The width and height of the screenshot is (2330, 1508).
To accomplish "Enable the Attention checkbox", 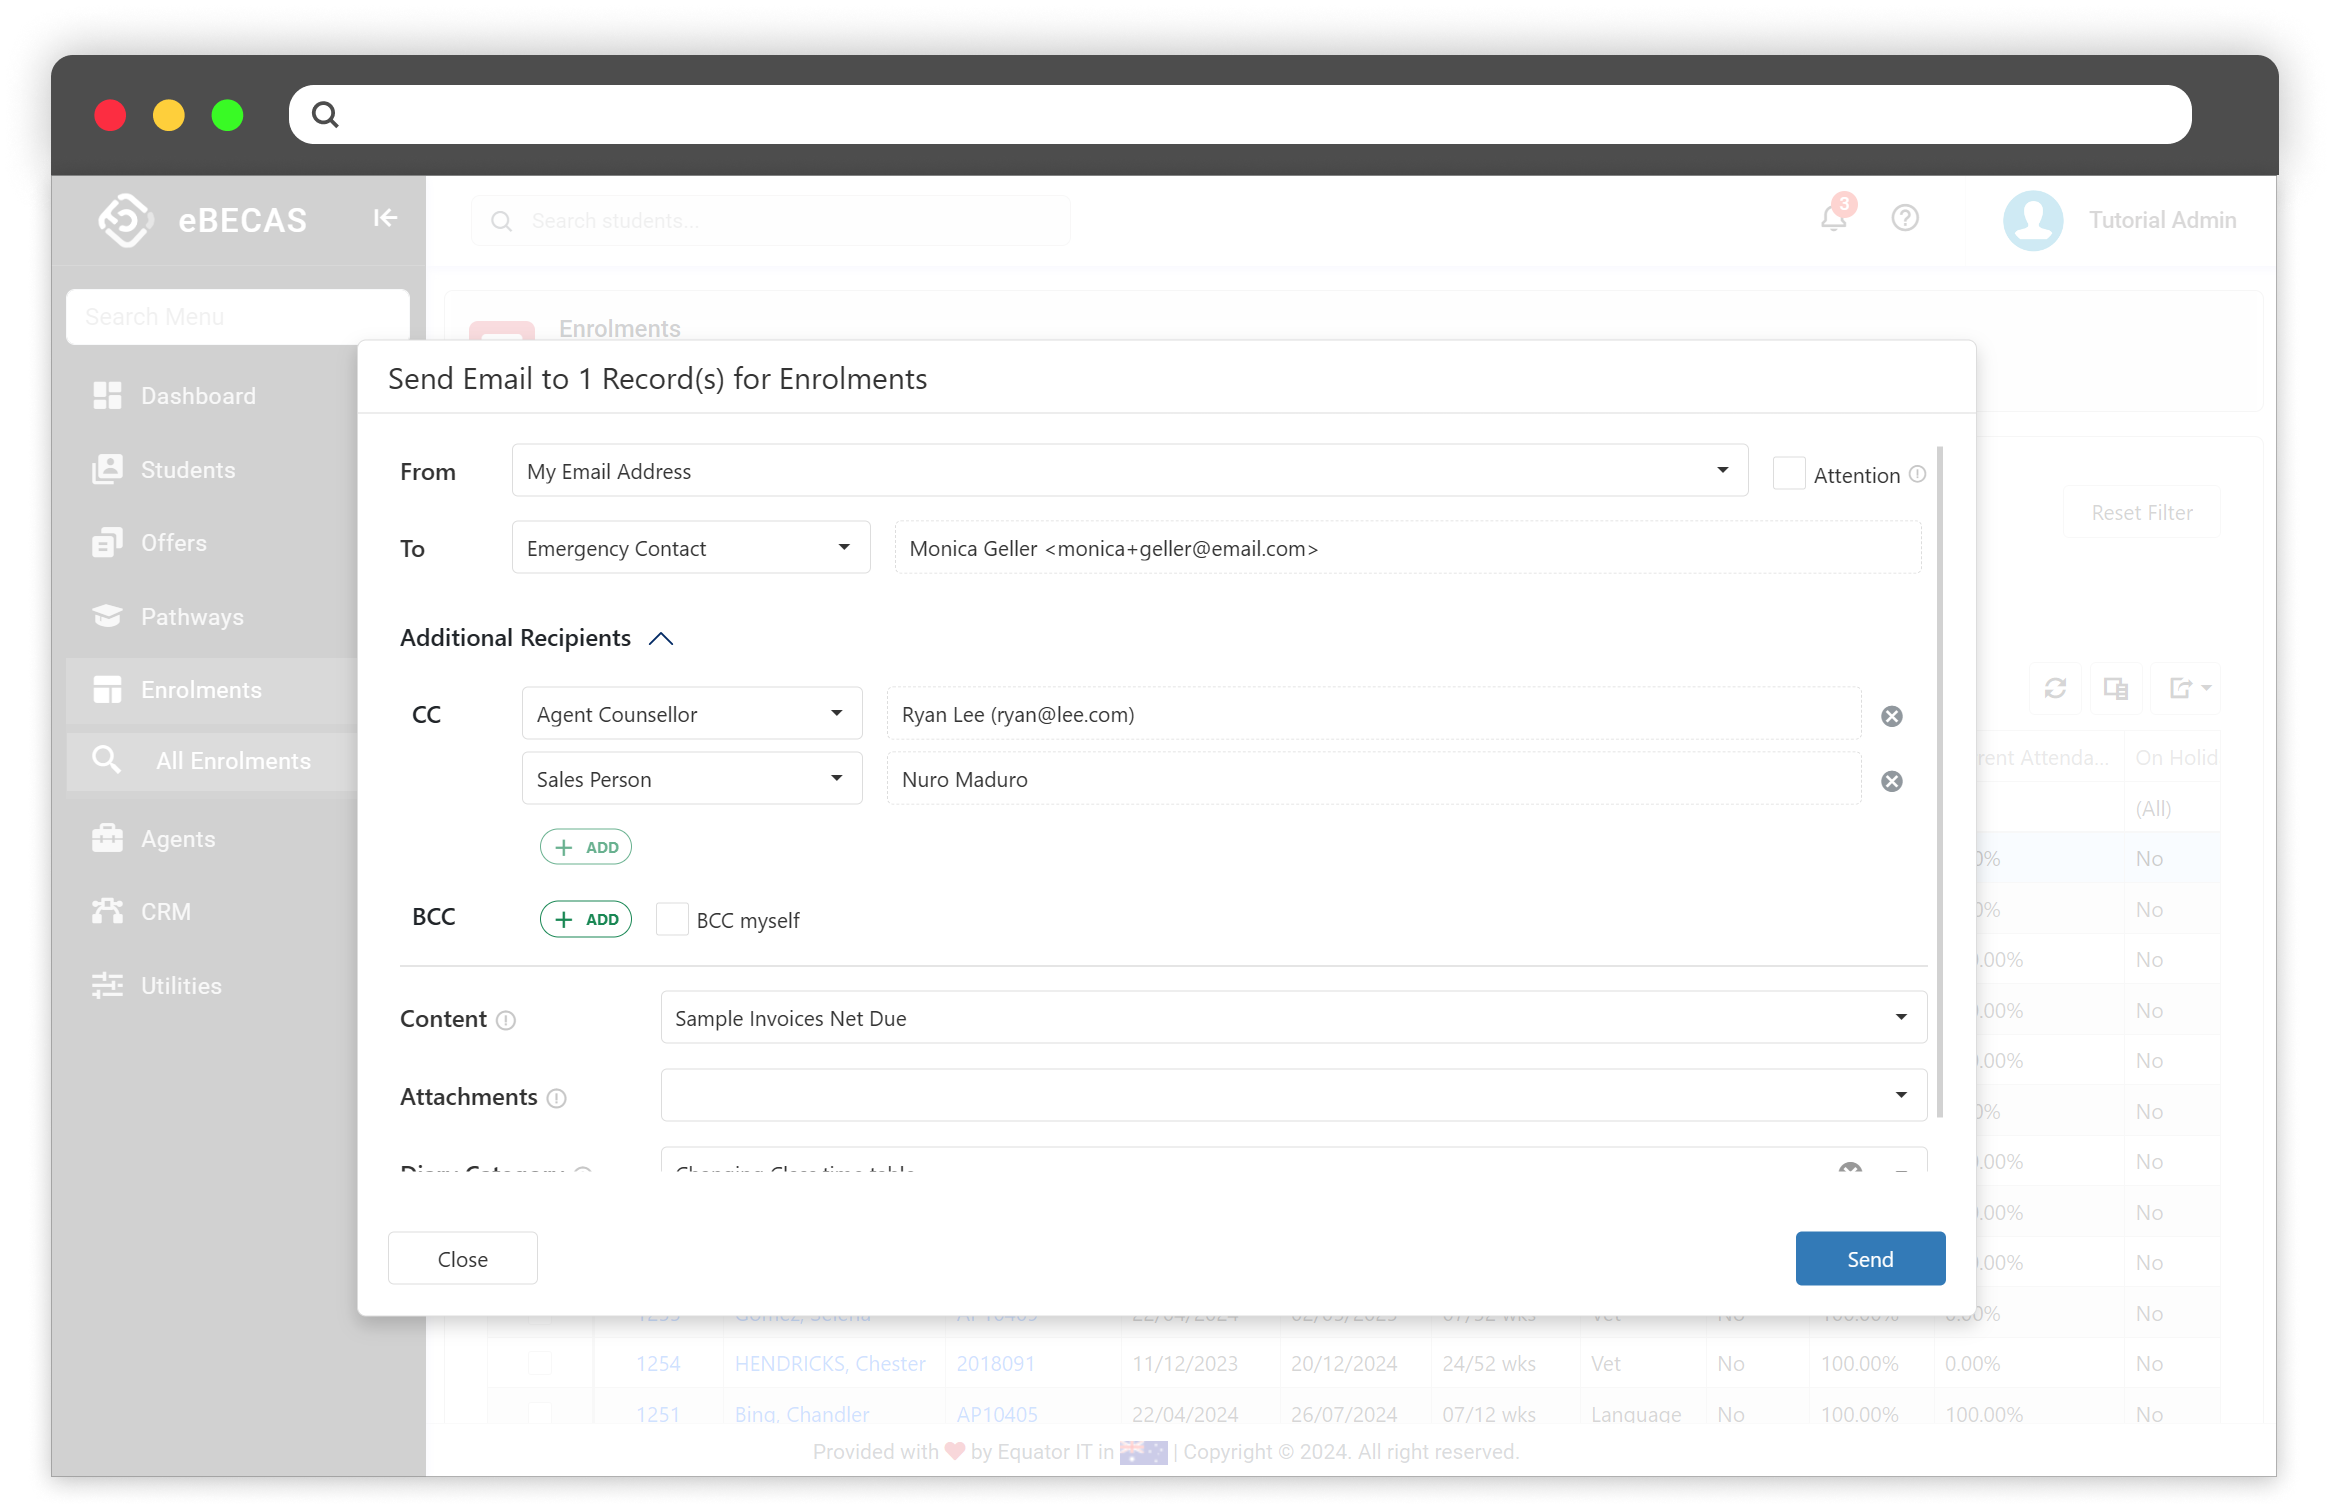I will click(1788, 473).
